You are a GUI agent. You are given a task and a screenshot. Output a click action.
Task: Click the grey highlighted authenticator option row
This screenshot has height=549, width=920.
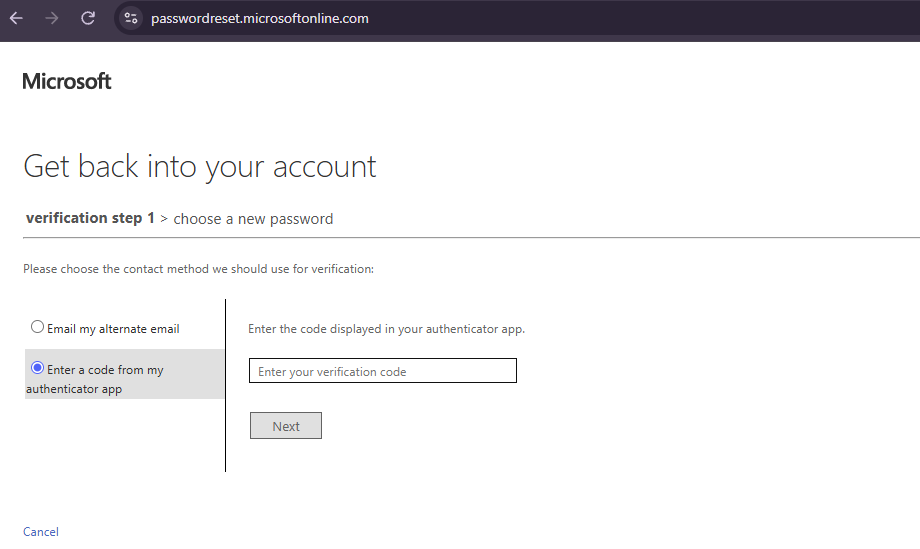pos(124,374)
